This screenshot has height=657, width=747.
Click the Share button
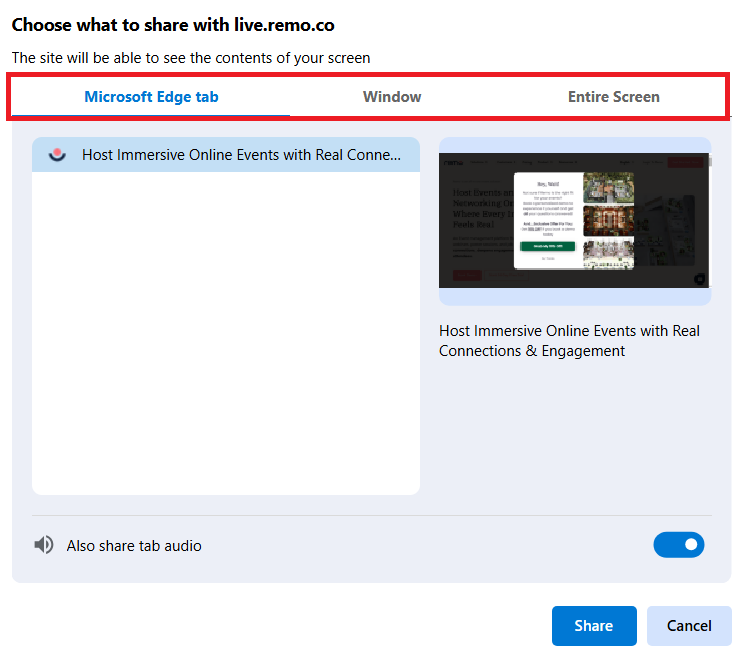pyautogui.click(x=594, y=626)
